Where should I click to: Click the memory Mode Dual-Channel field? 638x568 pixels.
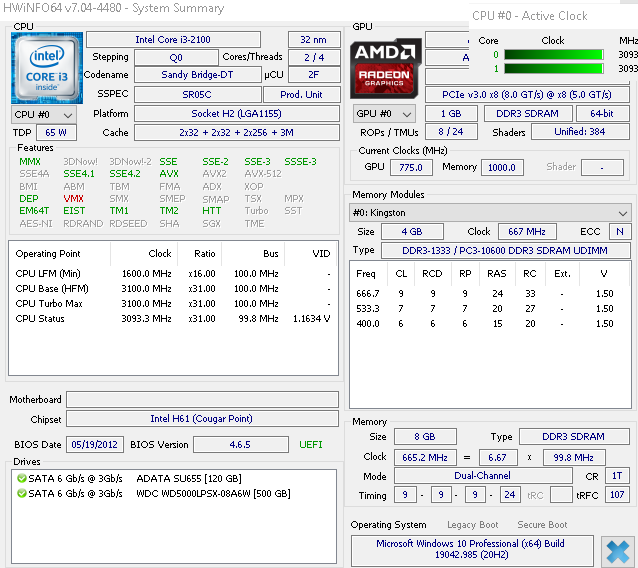pos(483,476)
